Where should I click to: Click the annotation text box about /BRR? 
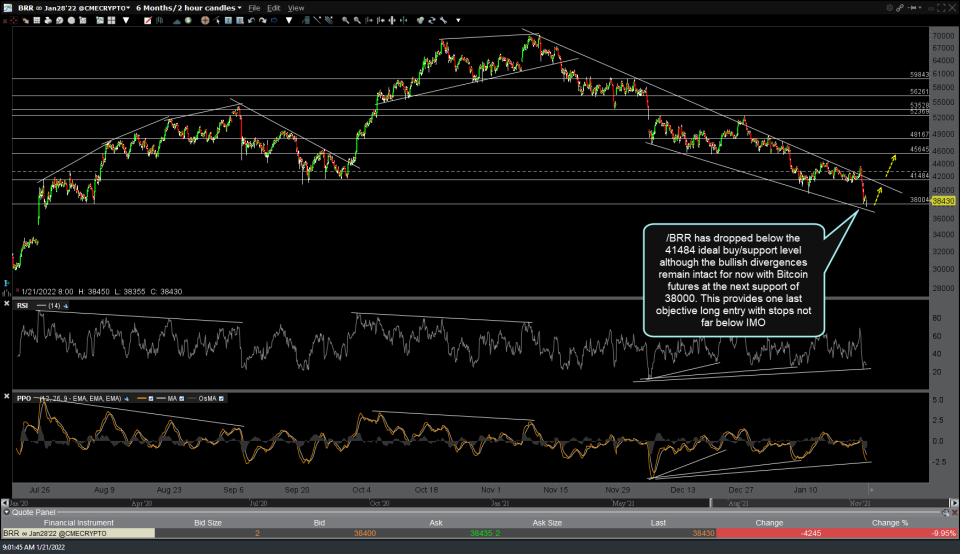pyautogui.click(x=732, y=279)
